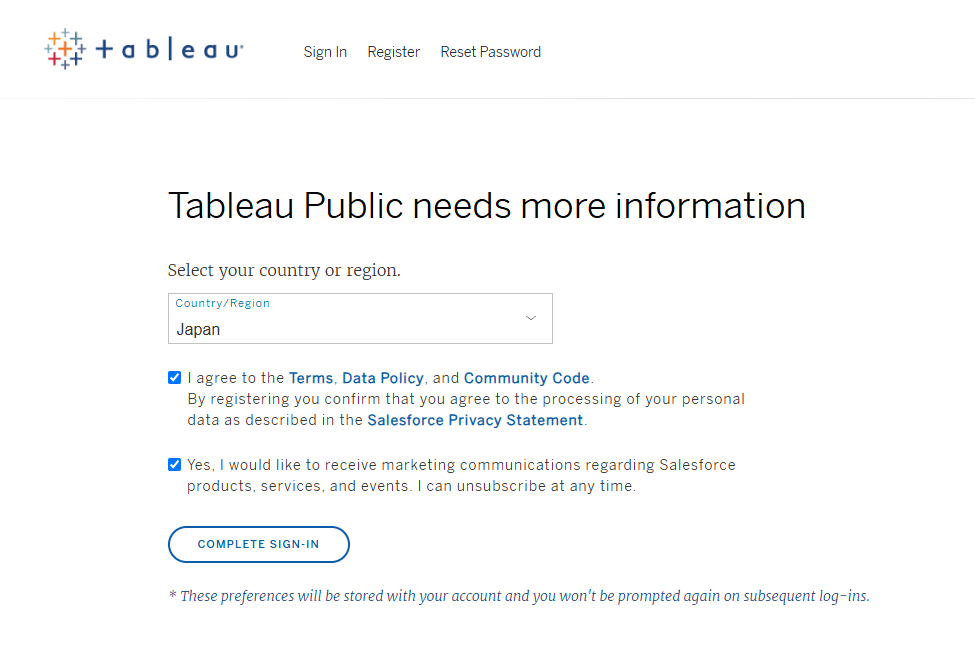Open the Sign In page

click(x=325, y=52)
